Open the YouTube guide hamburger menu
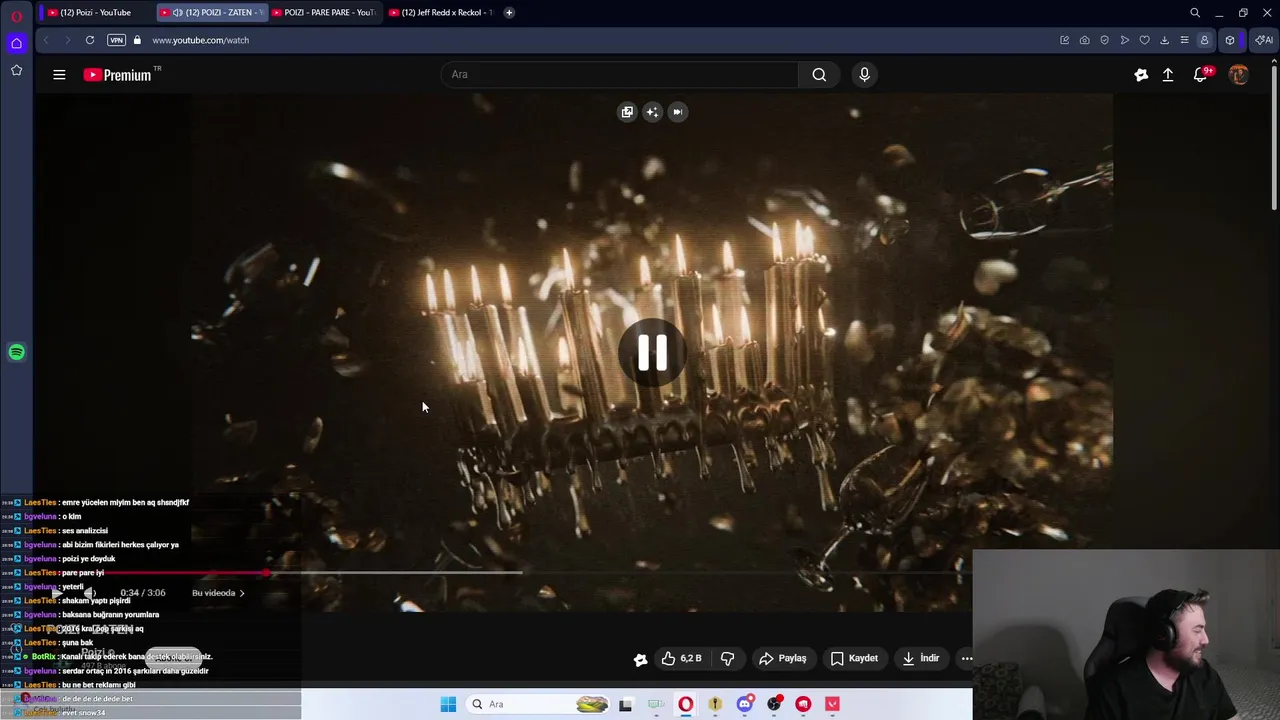Screen dimensions: 1280x720 tap(59, 74)
